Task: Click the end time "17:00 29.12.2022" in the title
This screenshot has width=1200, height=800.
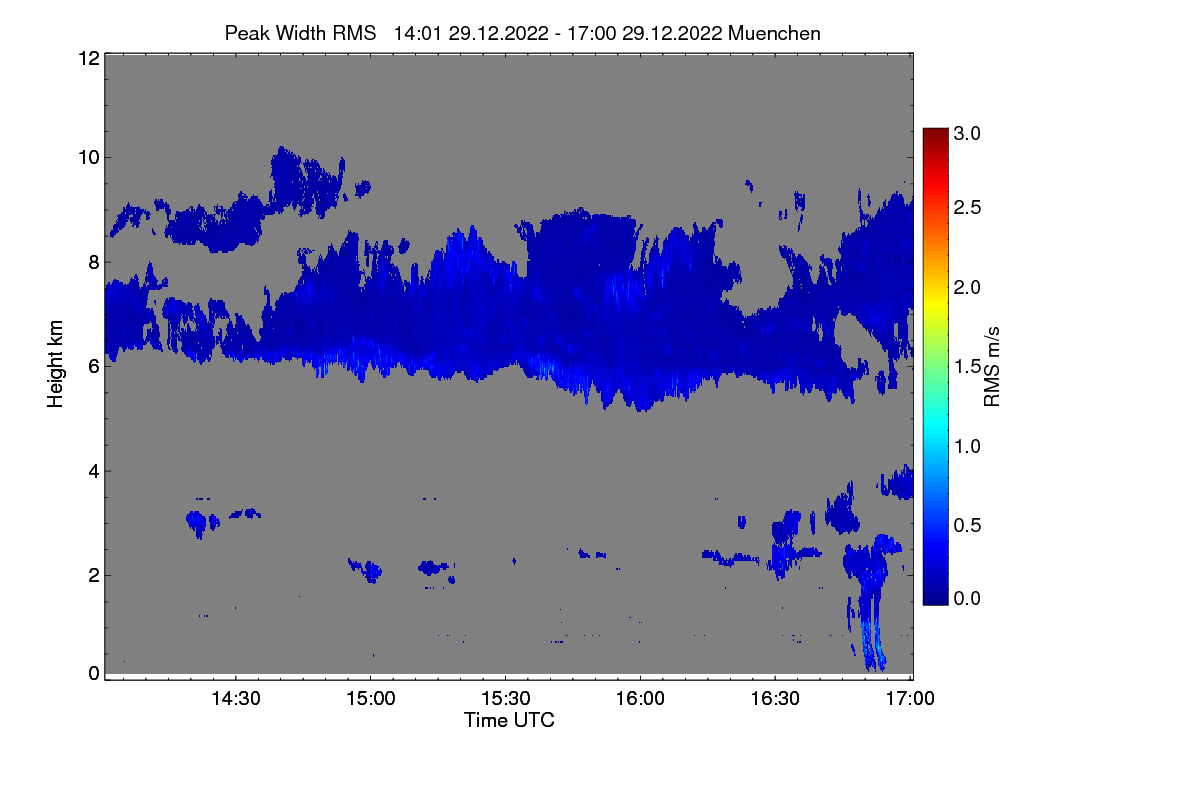Action: (x=647, y=33)
